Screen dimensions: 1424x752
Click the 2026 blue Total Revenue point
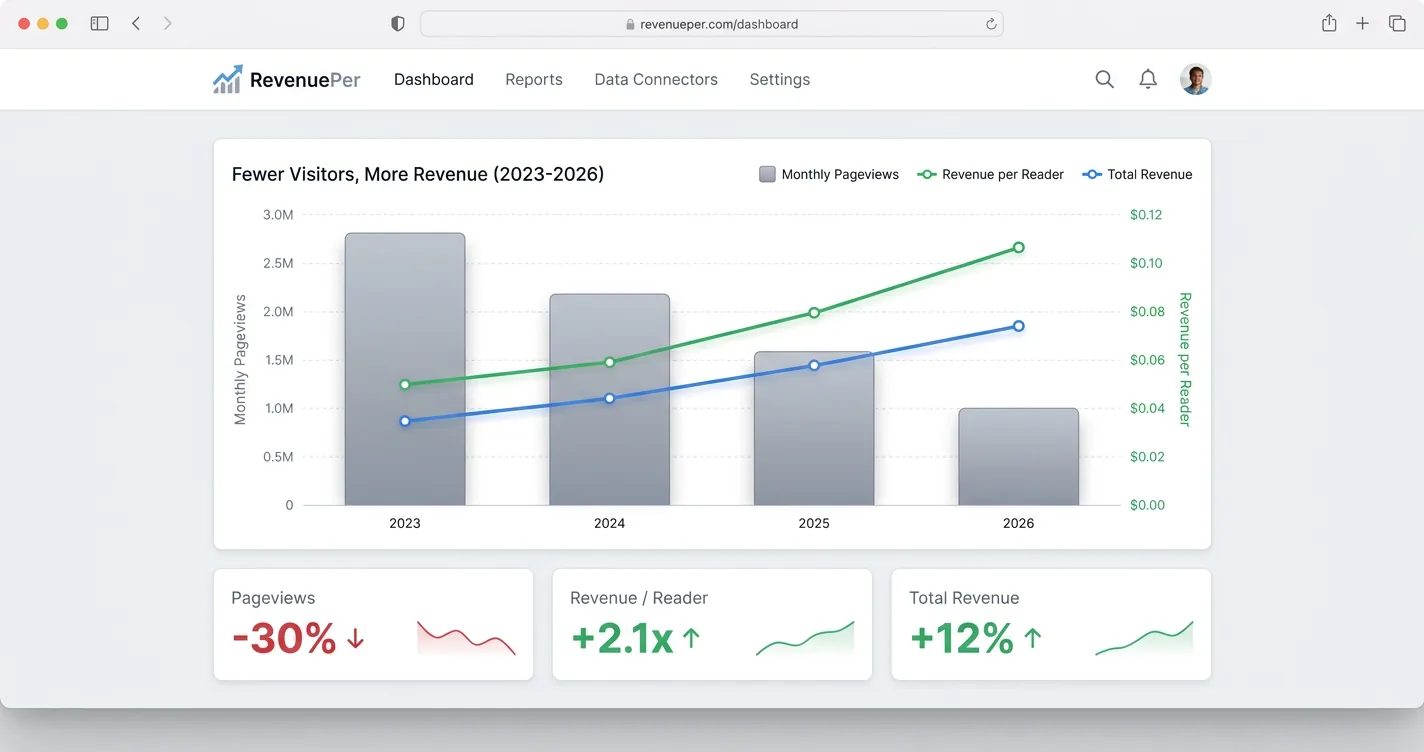pos(1018,326)
